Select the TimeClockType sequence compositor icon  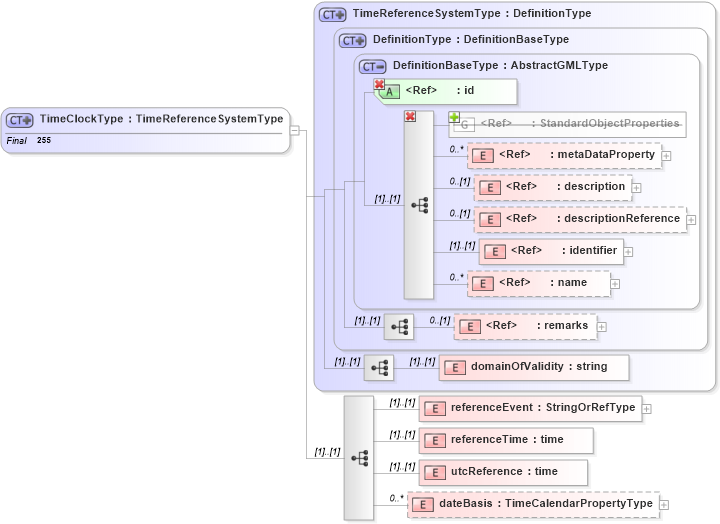click(360, 458)
